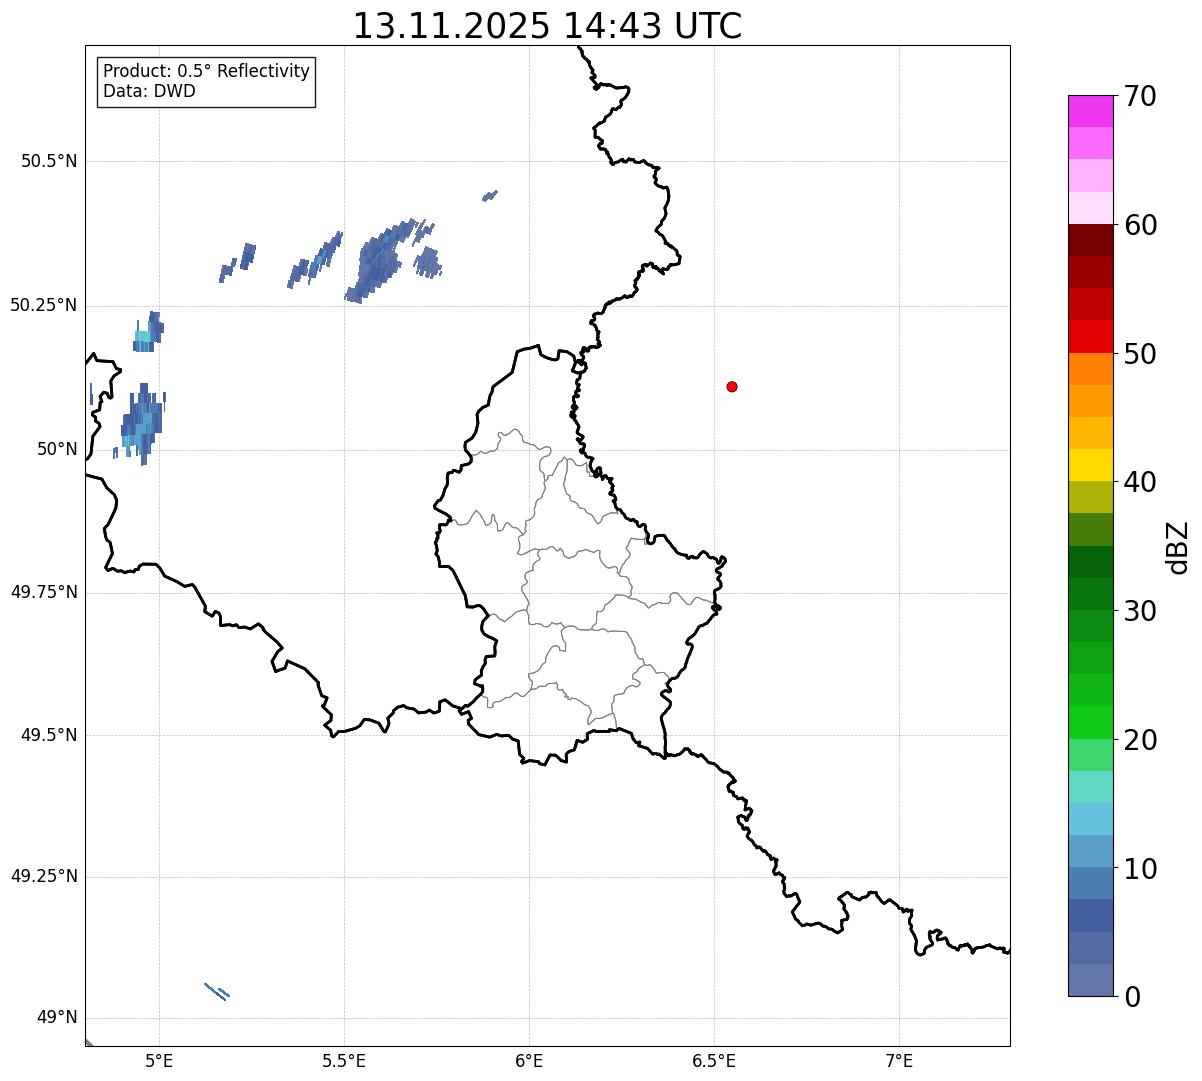This screenshot has height=1081, width=1202.
Task: Click the latitude label "49.5°N"
Action: pos(49,735)
